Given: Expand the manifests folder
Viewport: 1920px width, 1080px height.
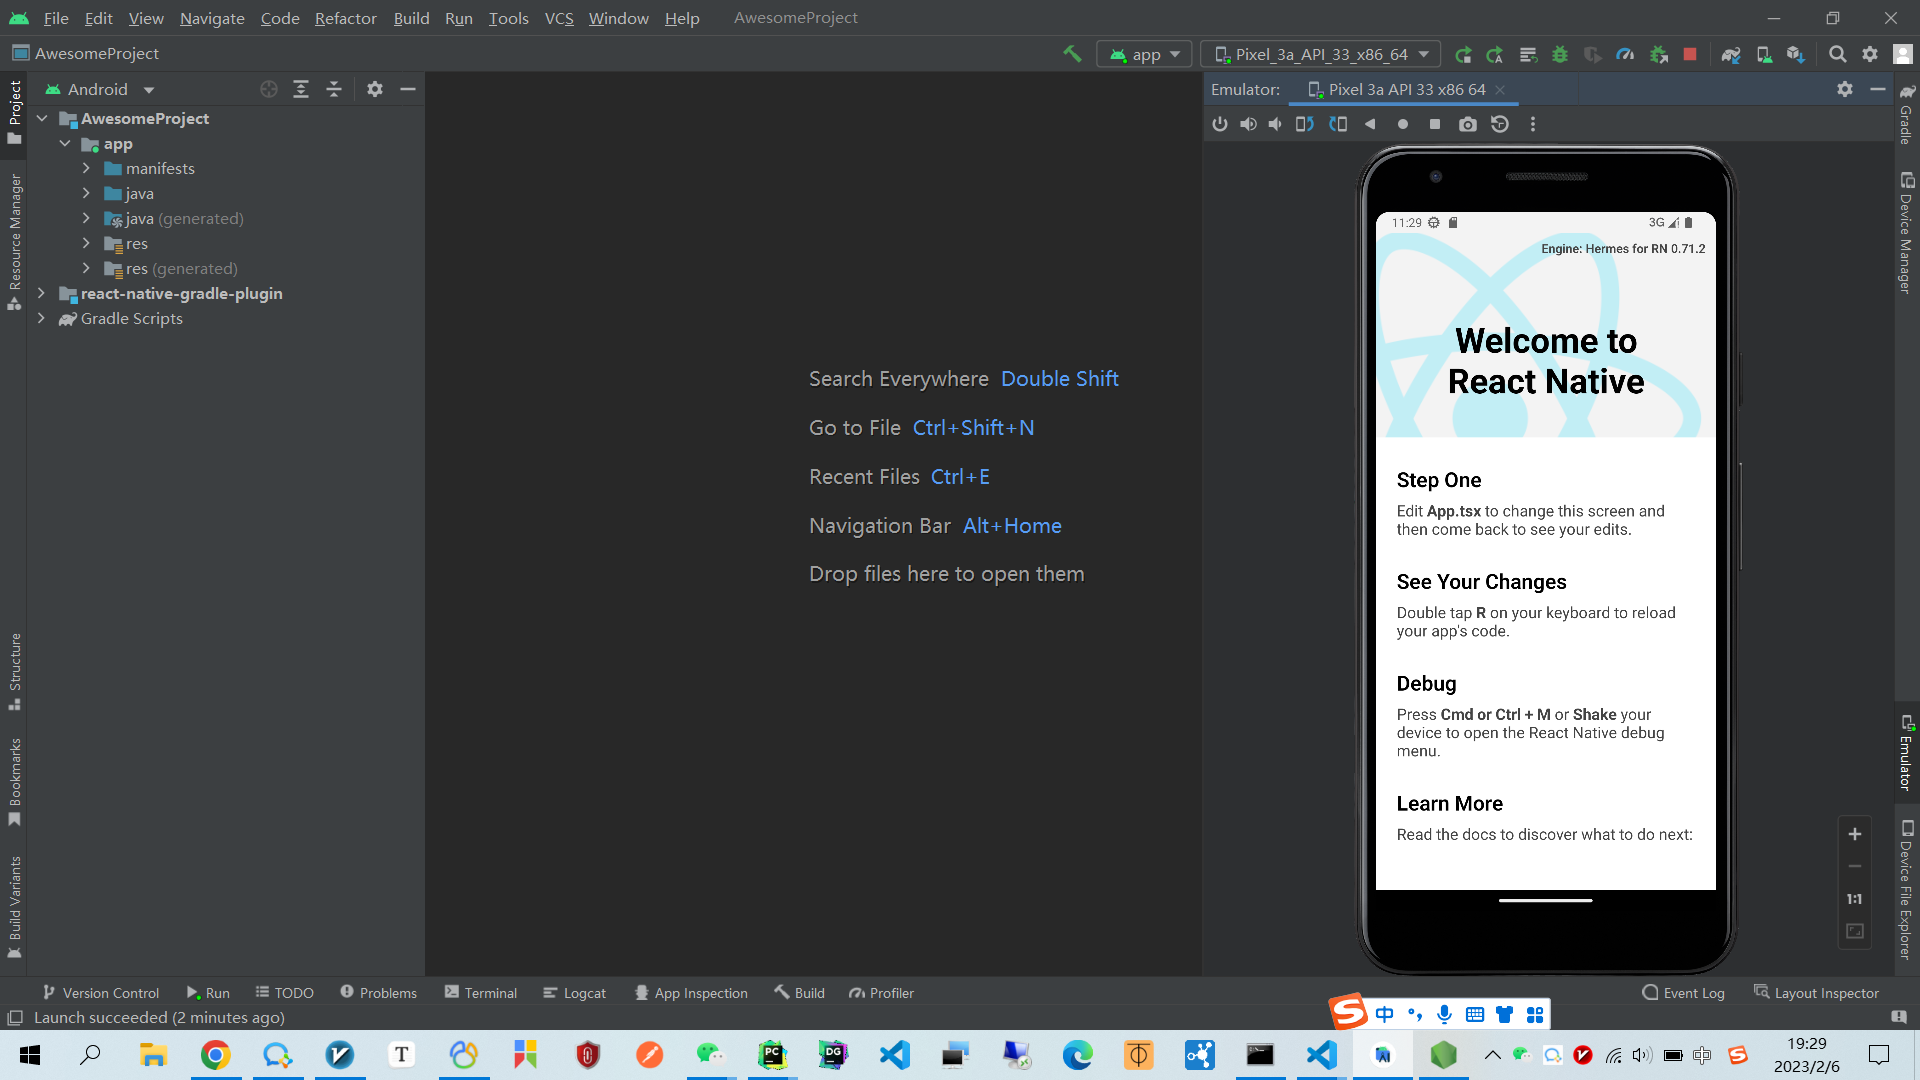Looking at the screenshot, I should pos(87,168).
